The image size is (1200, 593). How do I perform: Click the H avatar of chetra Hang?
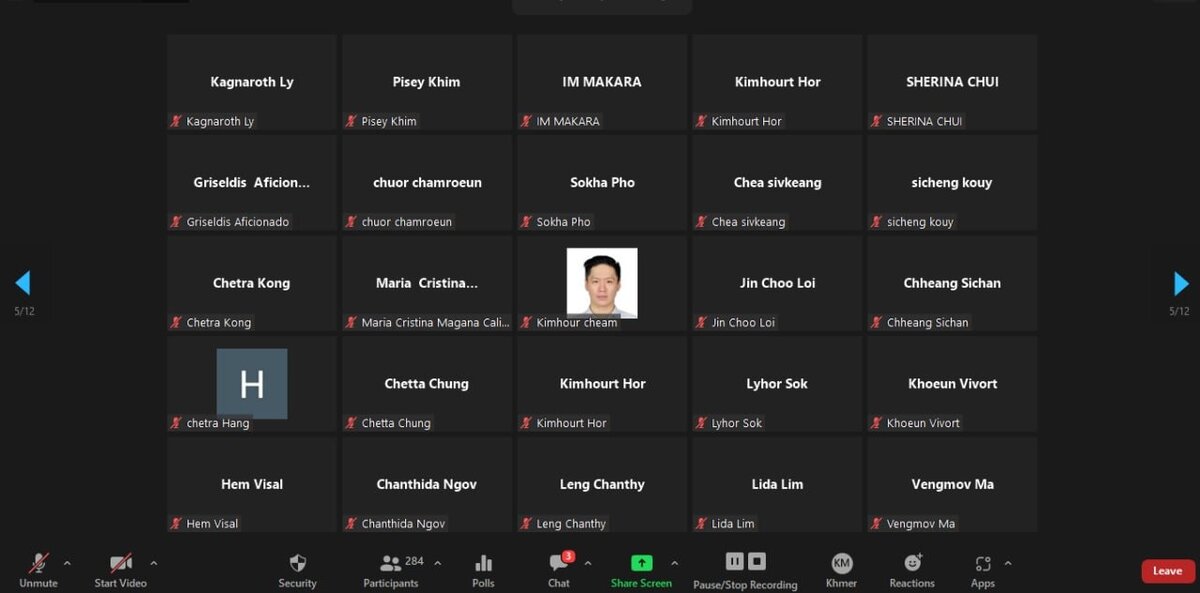[252, 384]
